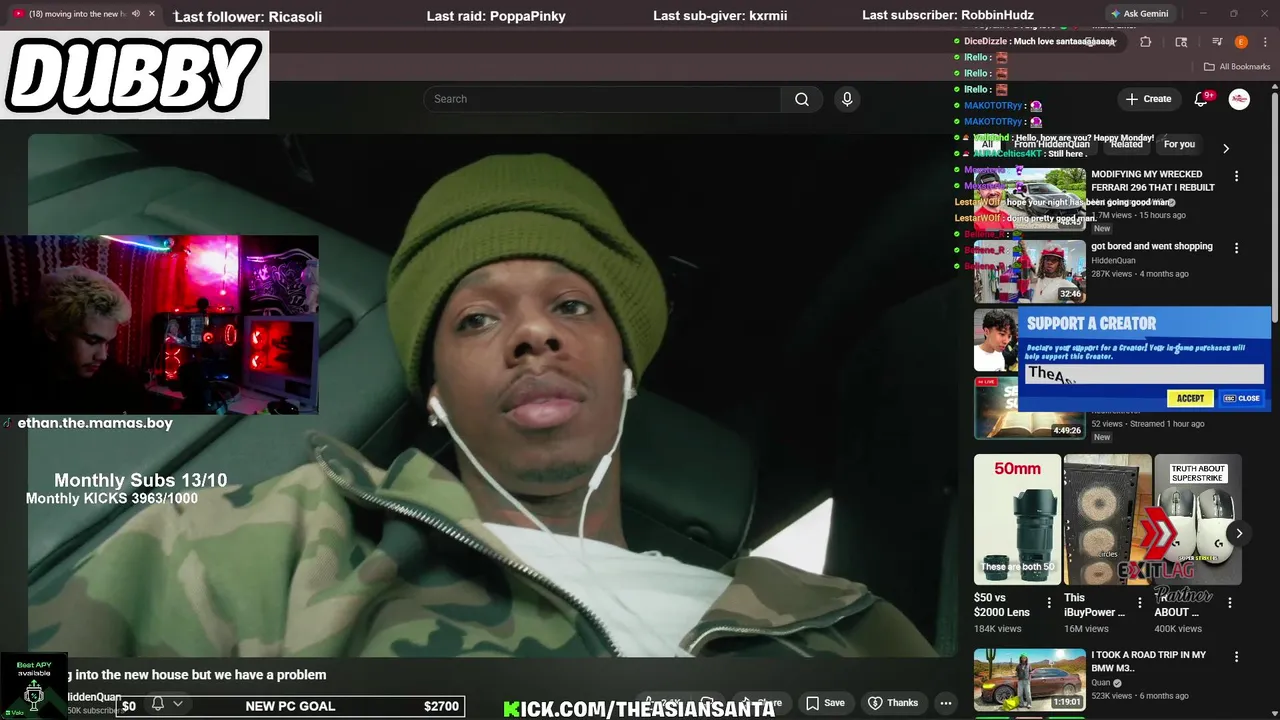The height and width of the screenshot is (720, 1280).
Task: Click got bored and went shopping thumbnail
Action: point(1029,271)
